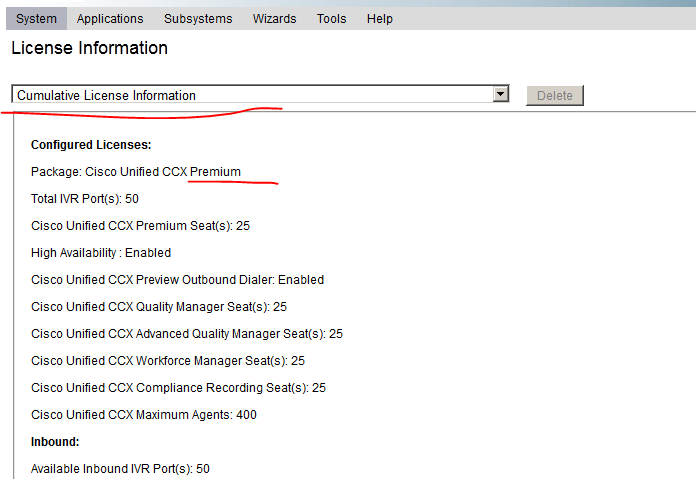696x479 pixels.
Task: Select Compliance Recording Seat(s): 25 line
Action: tap(178, 388)
